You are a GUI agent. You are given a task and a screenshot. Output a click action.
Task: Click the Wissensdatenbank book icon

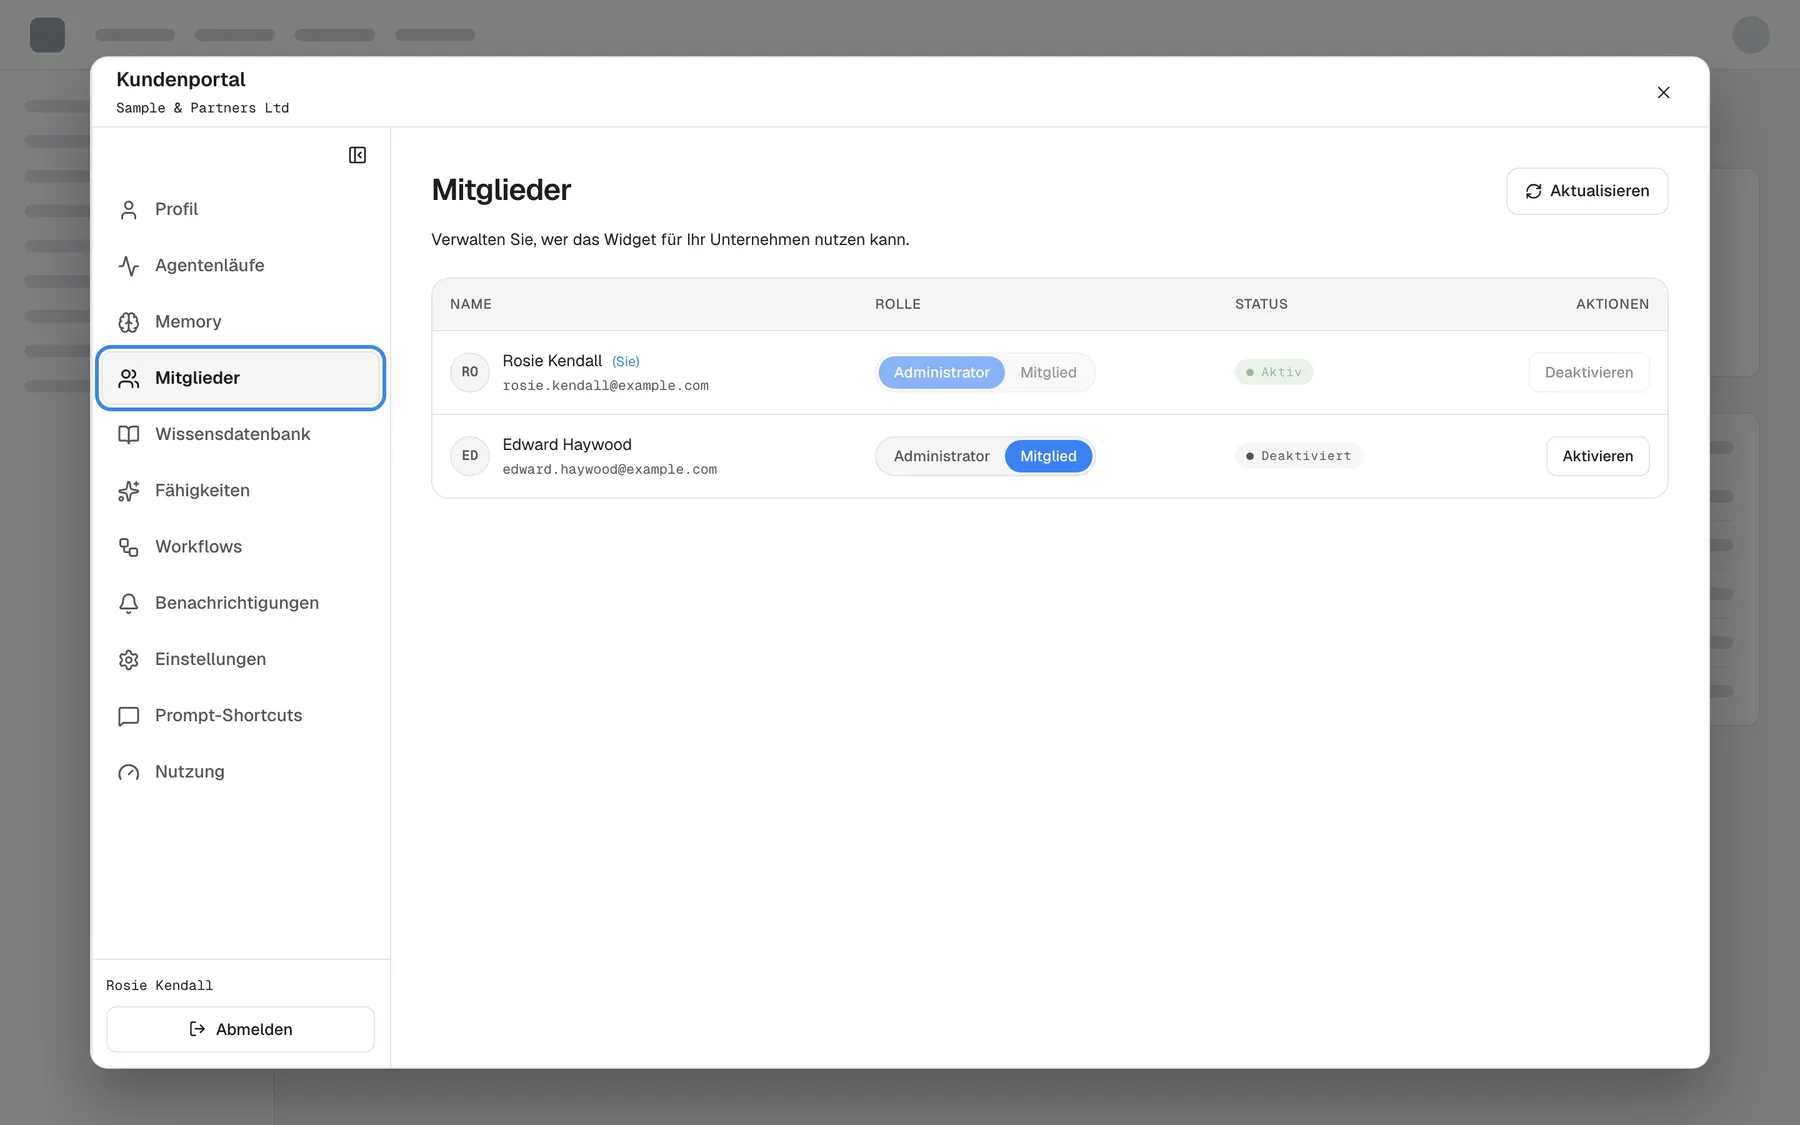pyautogui.click(x=129, y=435)
